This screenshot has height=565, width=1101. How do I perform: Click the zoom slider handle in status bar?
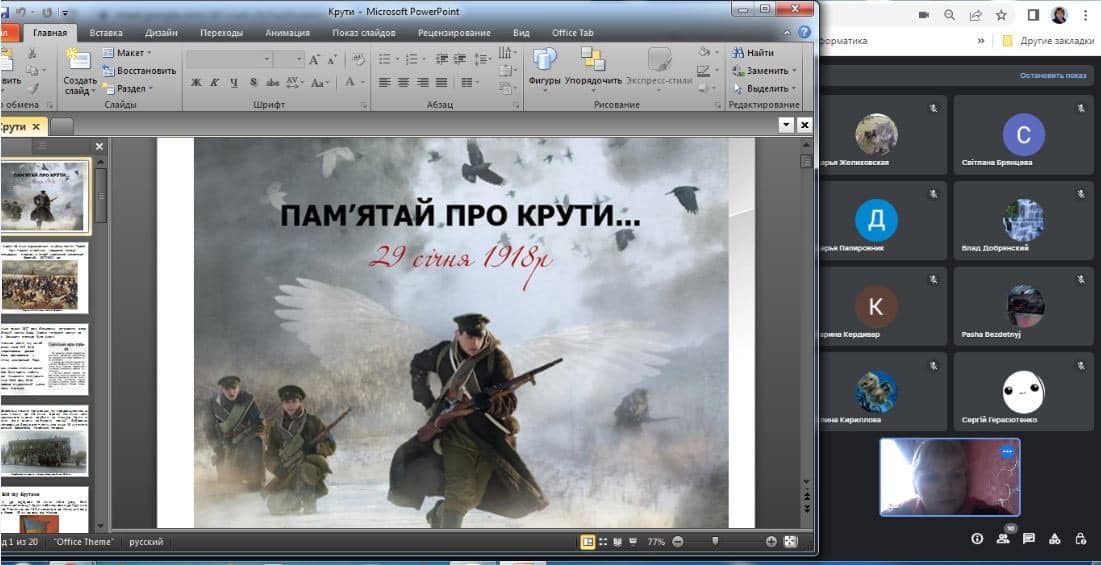click(x=714, y=542)
